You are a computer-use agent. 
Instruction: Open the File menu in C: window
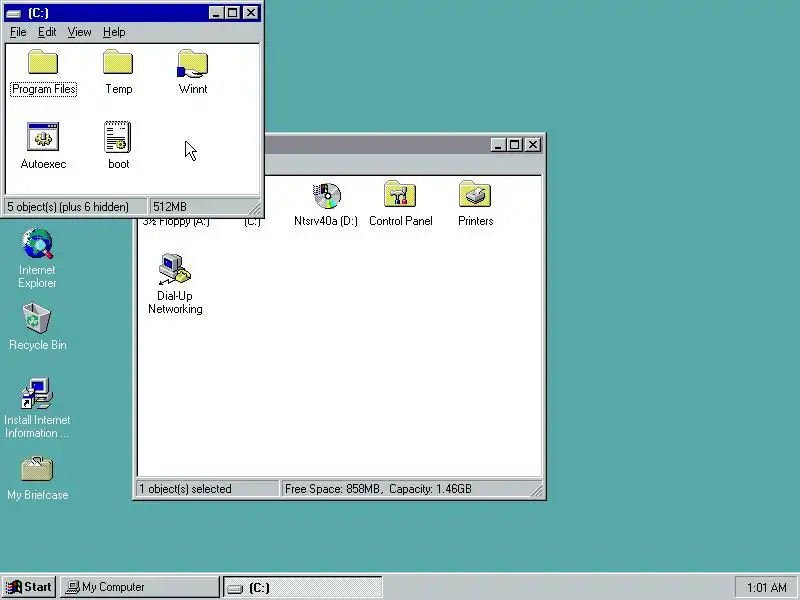click(x=18, y=32)
